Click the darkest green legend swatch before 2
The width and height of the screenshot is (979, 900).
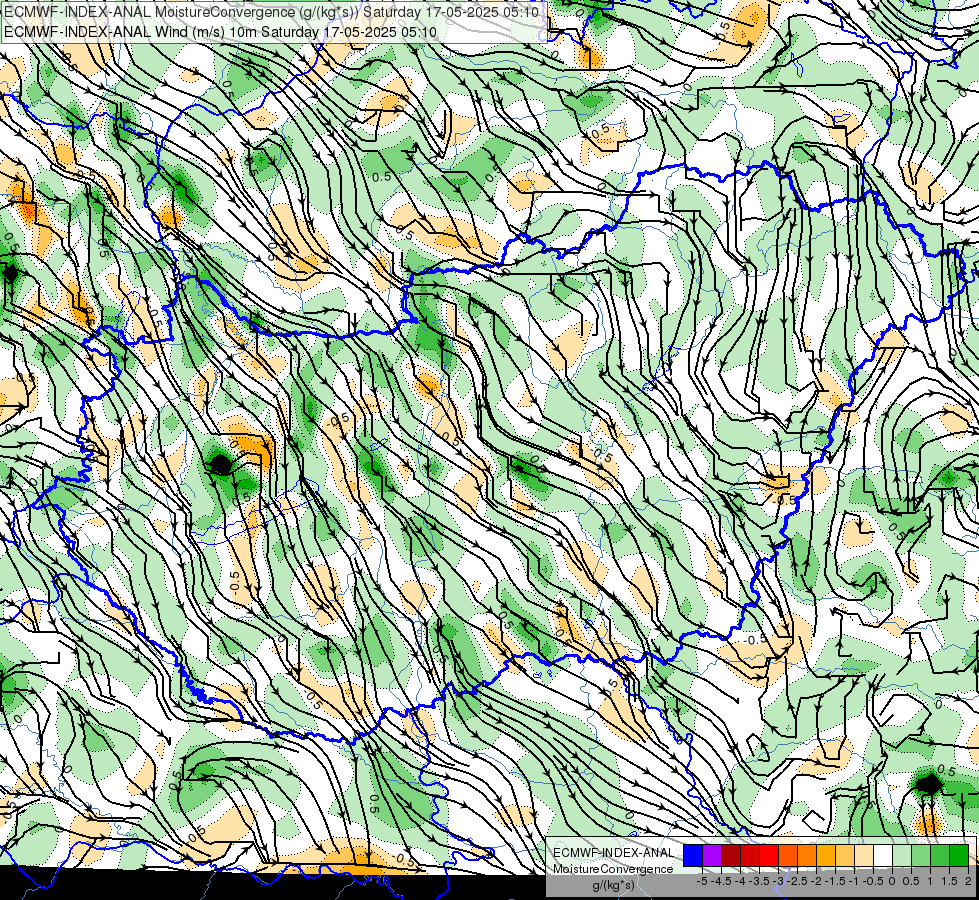[959, 855]
